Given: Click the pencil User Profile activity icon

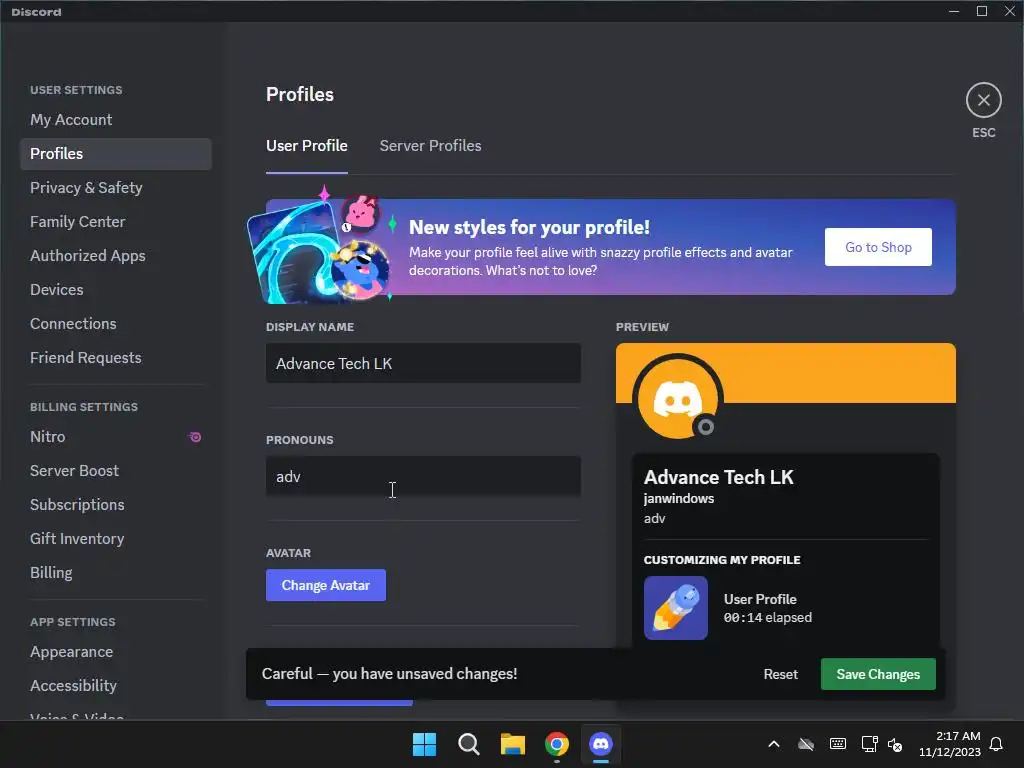Looking at the screenshot, I should [x=675, y=607].
